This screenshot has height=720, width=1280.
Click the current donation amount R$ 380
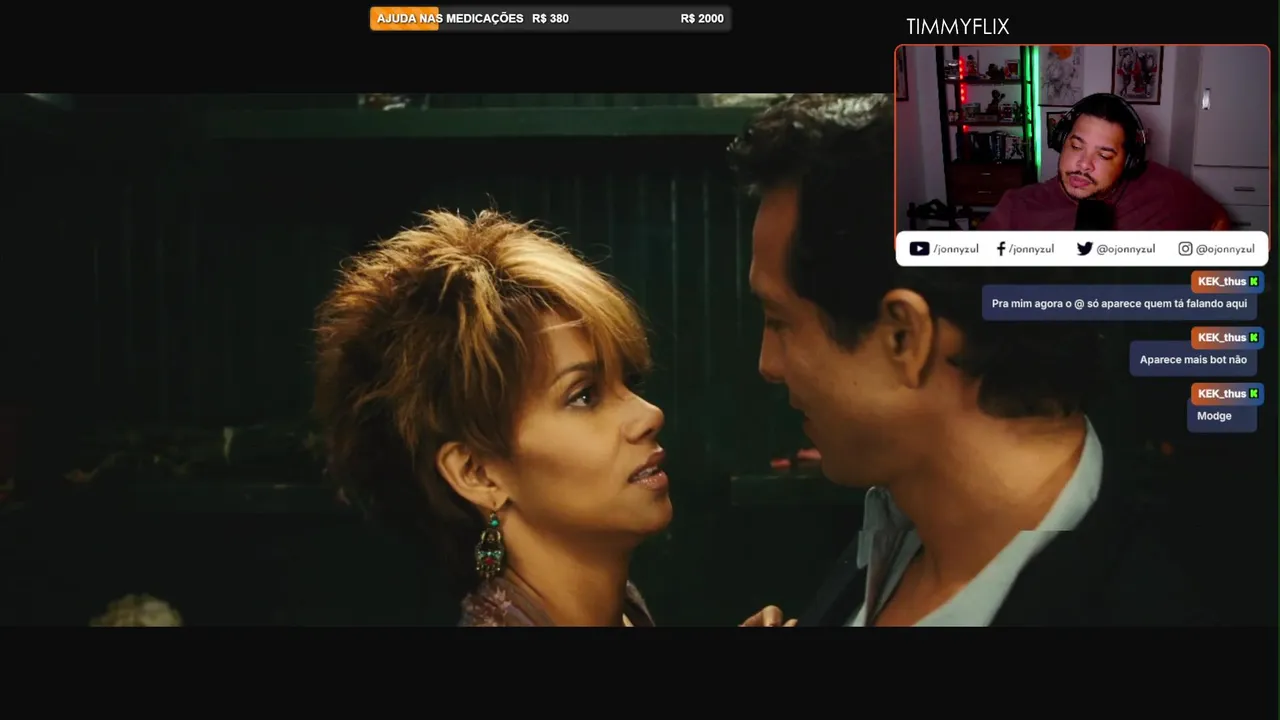click(x=550, y=19)
